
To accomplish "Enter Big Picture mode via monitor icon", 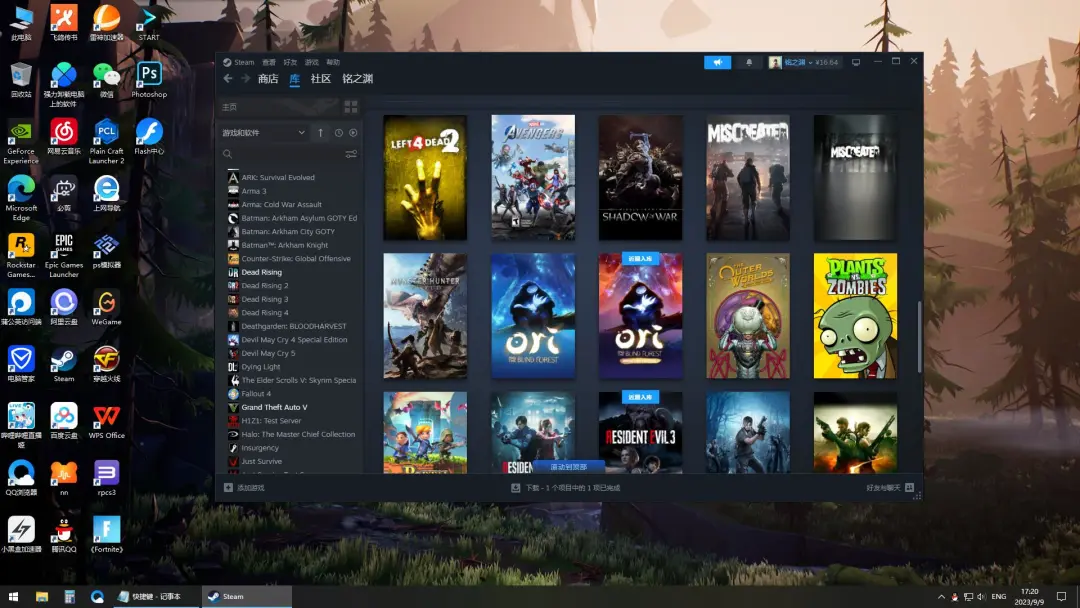I will (856, 62).
